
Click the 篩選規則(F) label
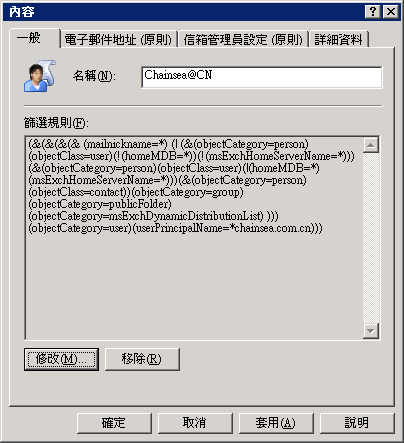(56, 123)
